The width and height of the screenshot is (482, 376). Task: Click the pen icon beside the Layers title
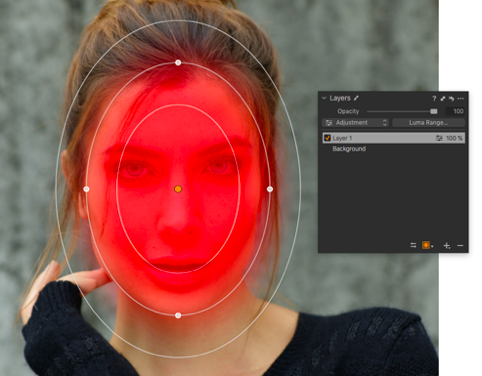click(356, 98)
